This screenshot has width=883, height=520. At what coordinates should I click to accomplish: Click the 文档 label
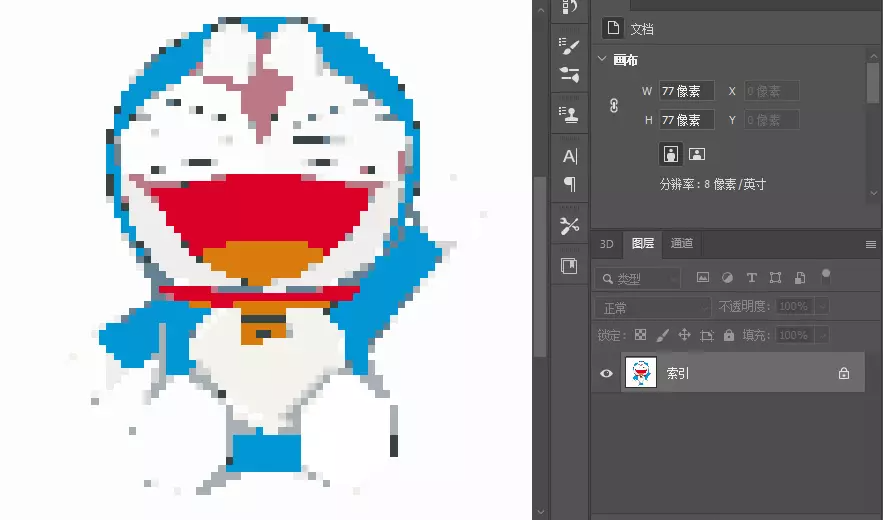(642, 29)
